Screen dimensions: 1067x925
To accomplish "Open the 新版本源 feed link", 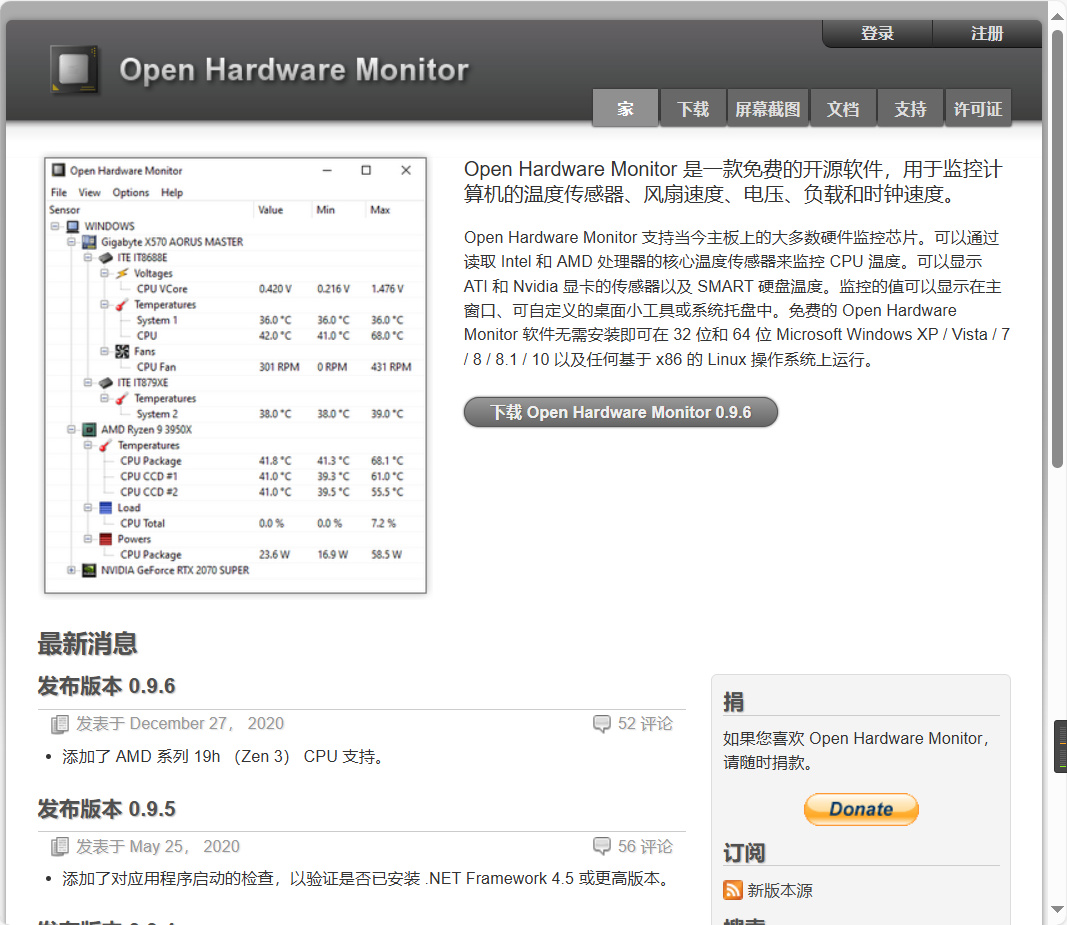I will tap(780, 890).
